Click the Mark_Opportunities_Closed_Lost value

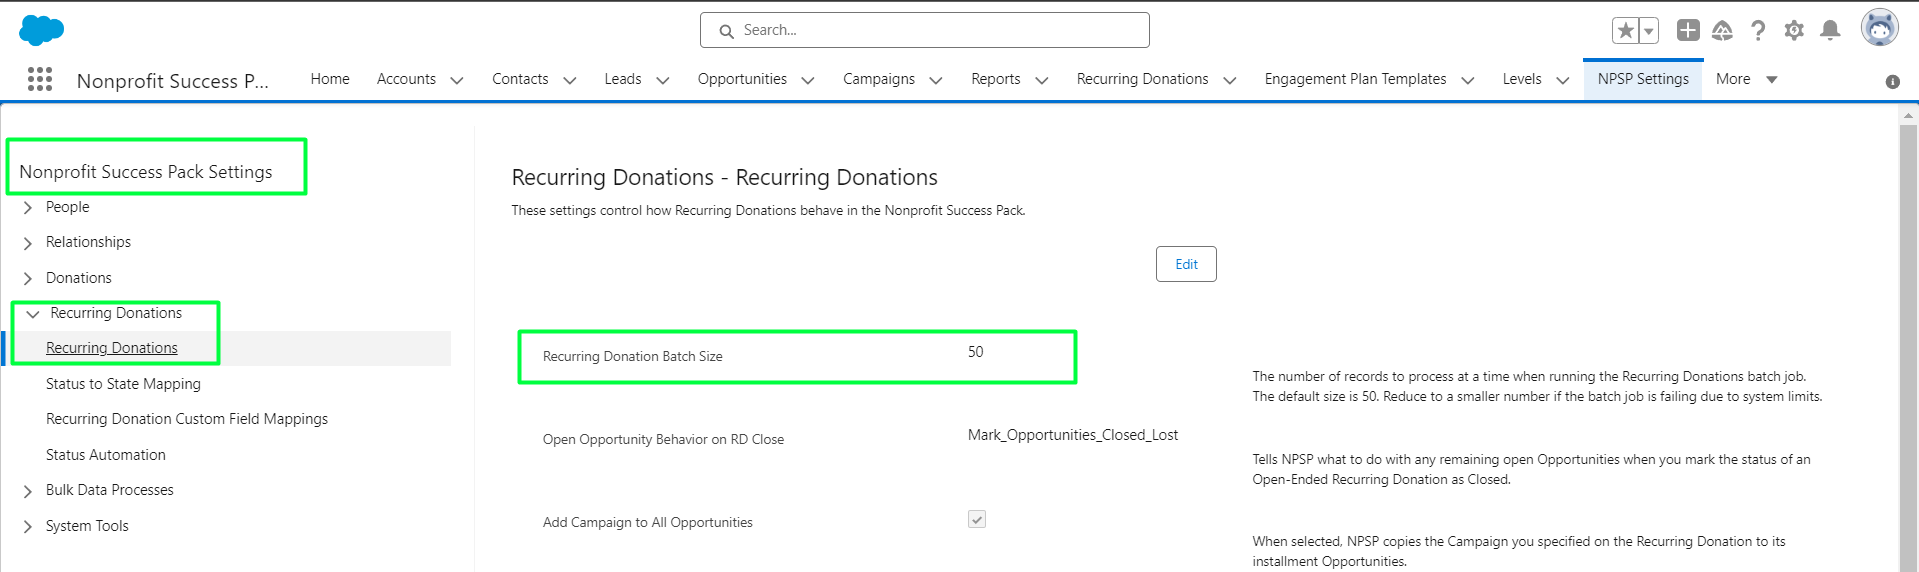(x=1073, y=435)
